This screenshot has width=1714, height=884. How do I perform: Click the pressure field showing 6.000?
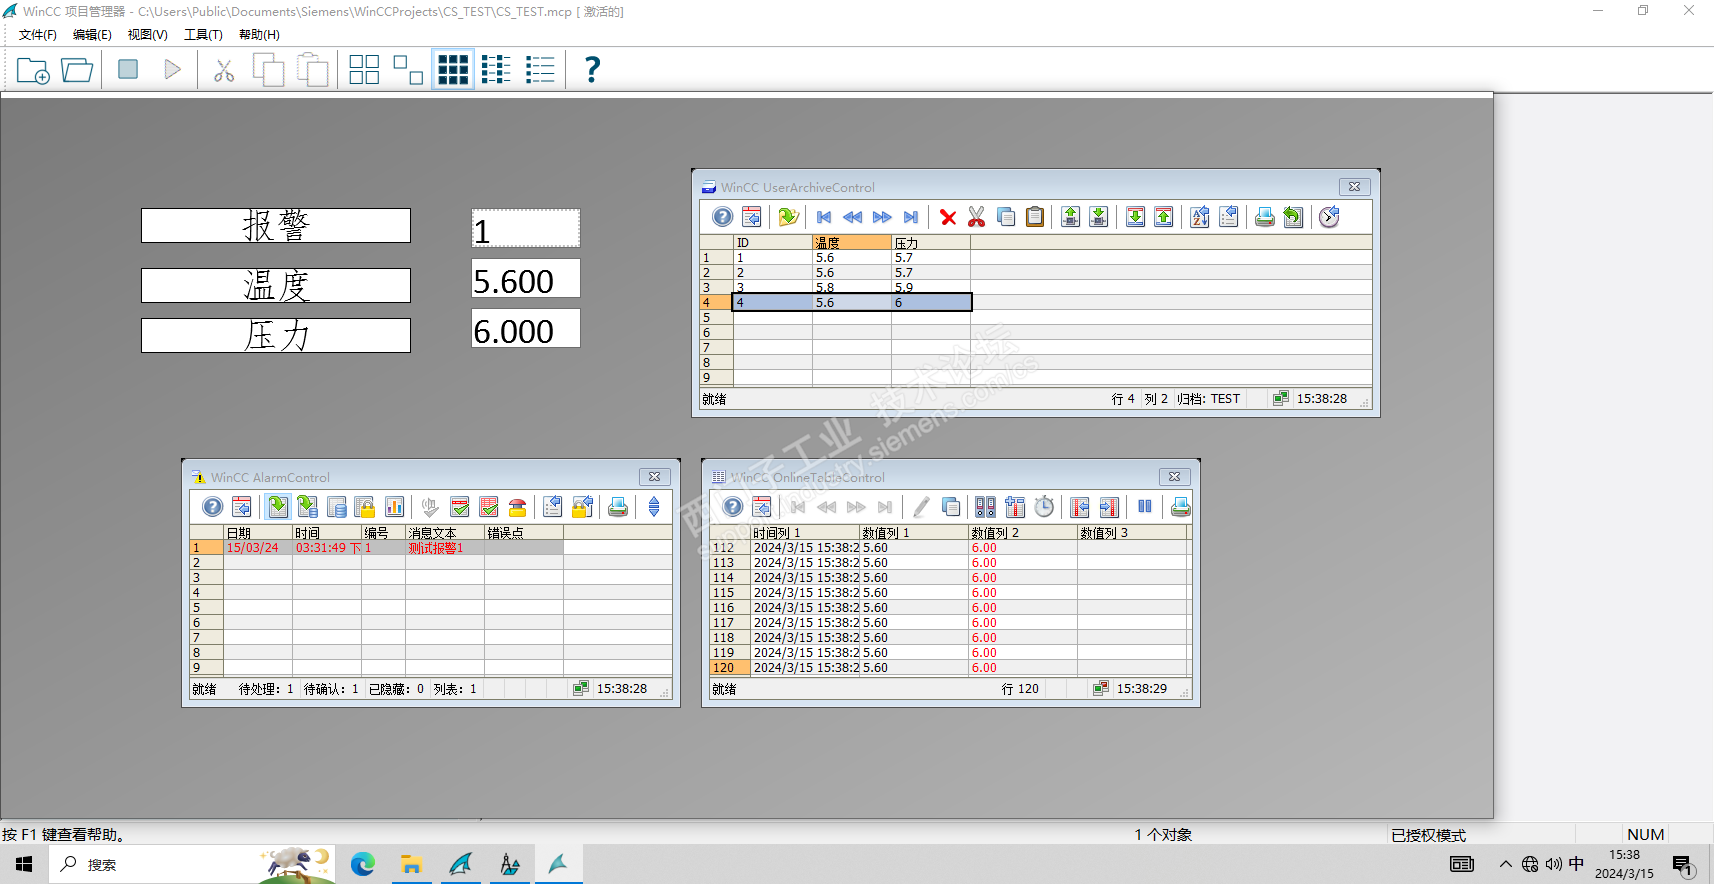(x=526, y=329)
